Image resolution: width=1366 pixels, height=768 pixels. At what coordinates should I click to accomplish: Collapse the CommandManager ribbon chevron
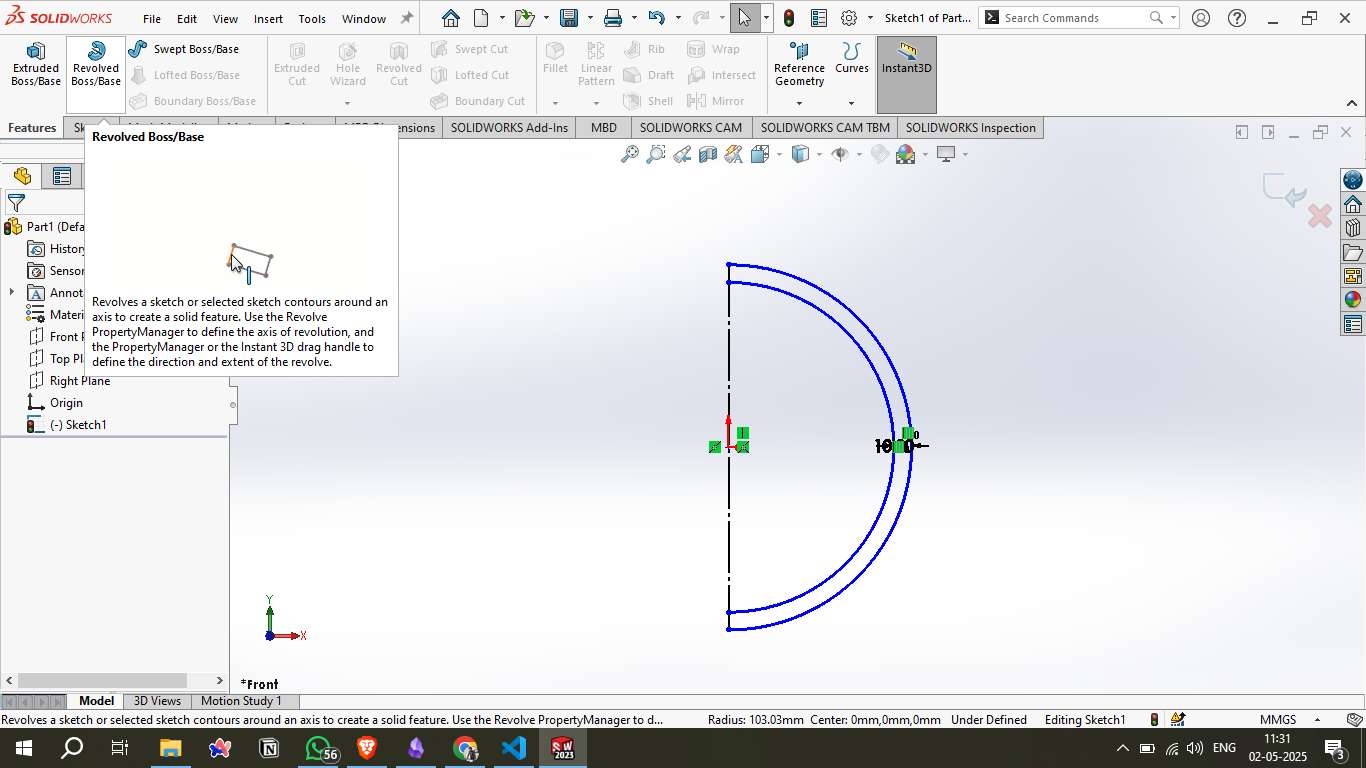1351,103
